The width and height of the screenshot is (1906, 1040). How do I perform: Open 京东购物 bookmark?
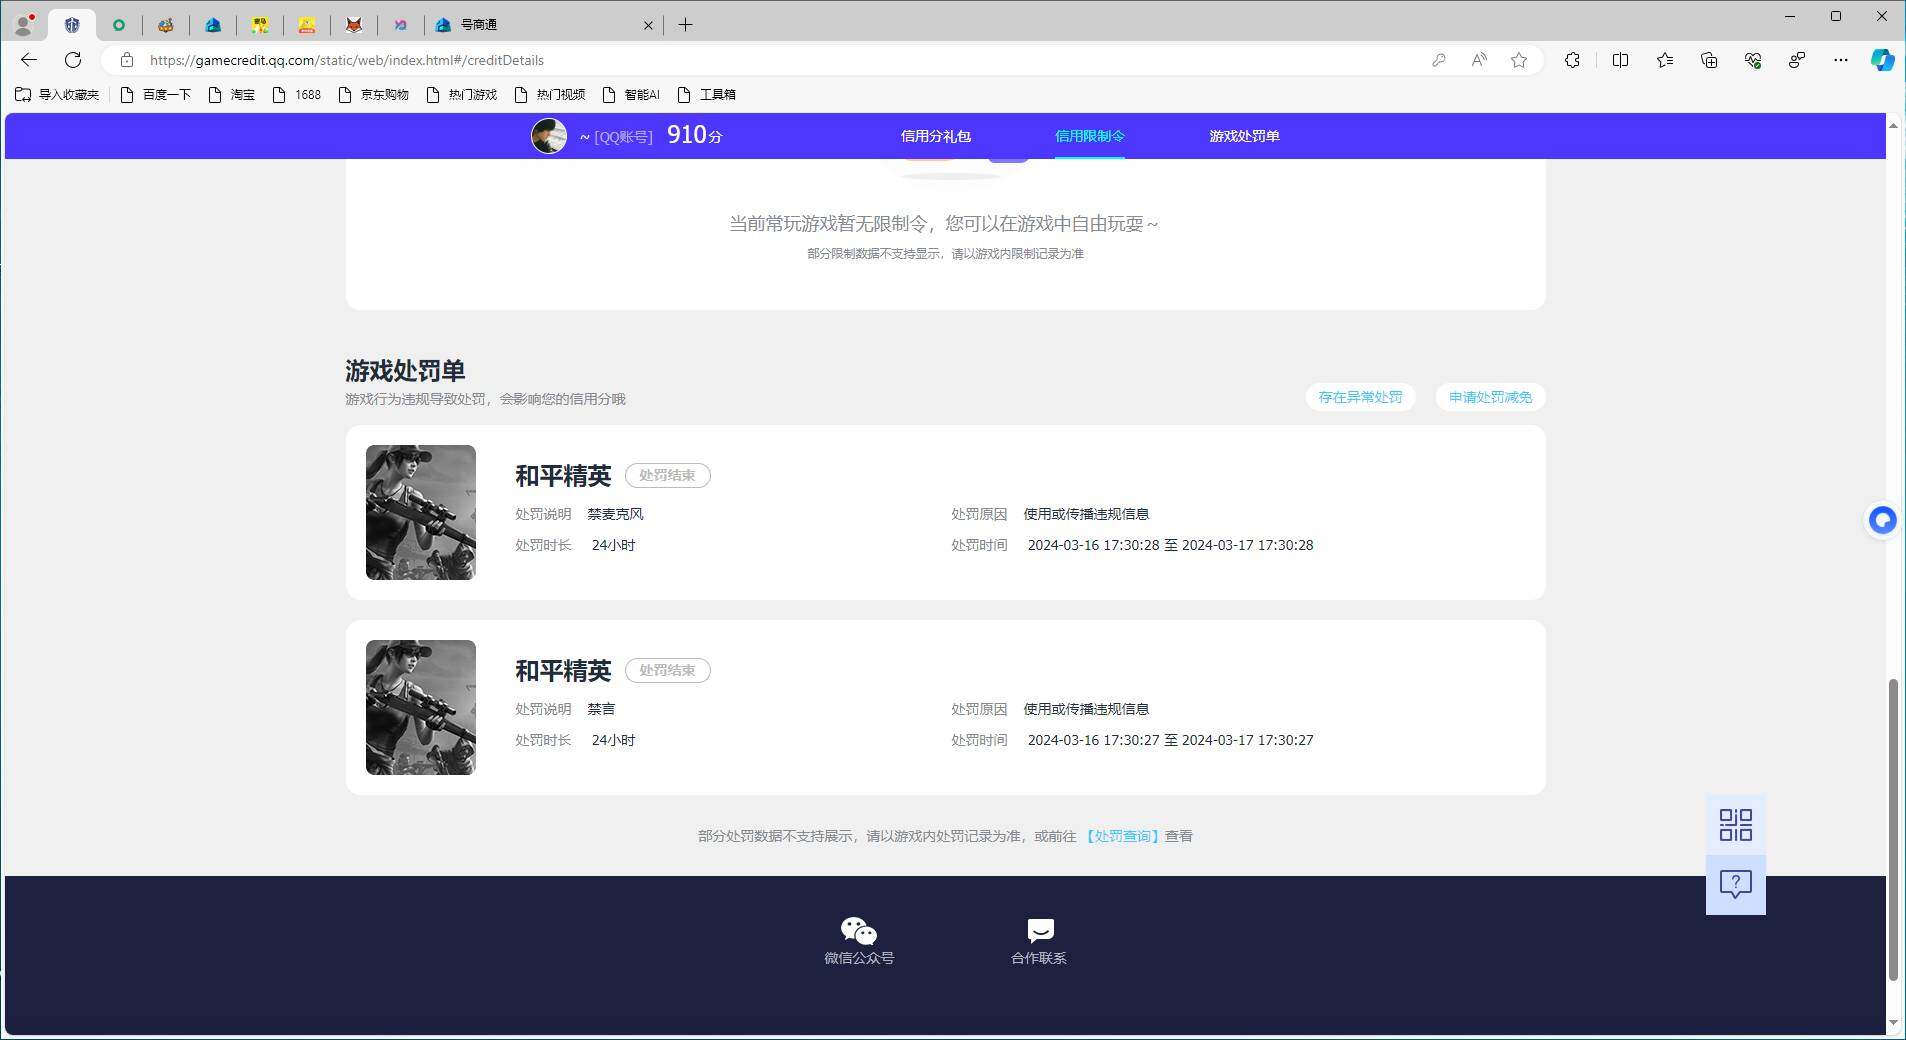point(374,94)
